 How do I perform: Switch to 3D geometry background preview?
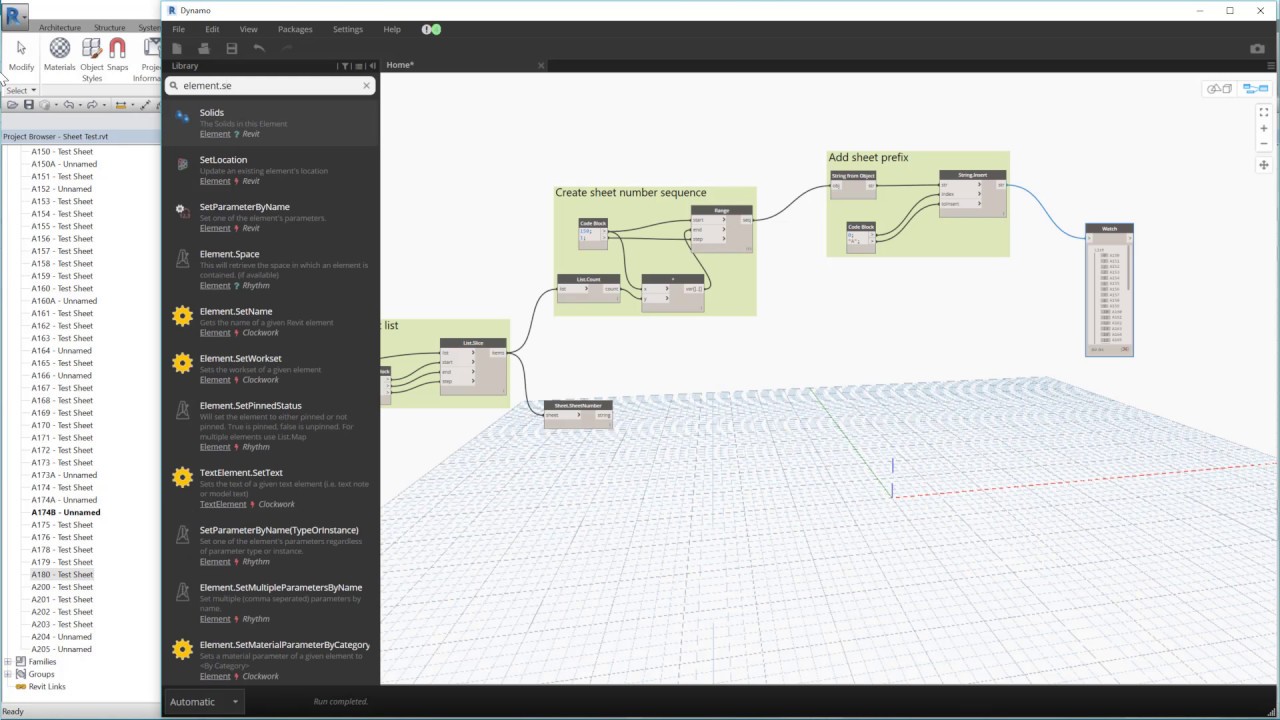tap(1219, 89)
